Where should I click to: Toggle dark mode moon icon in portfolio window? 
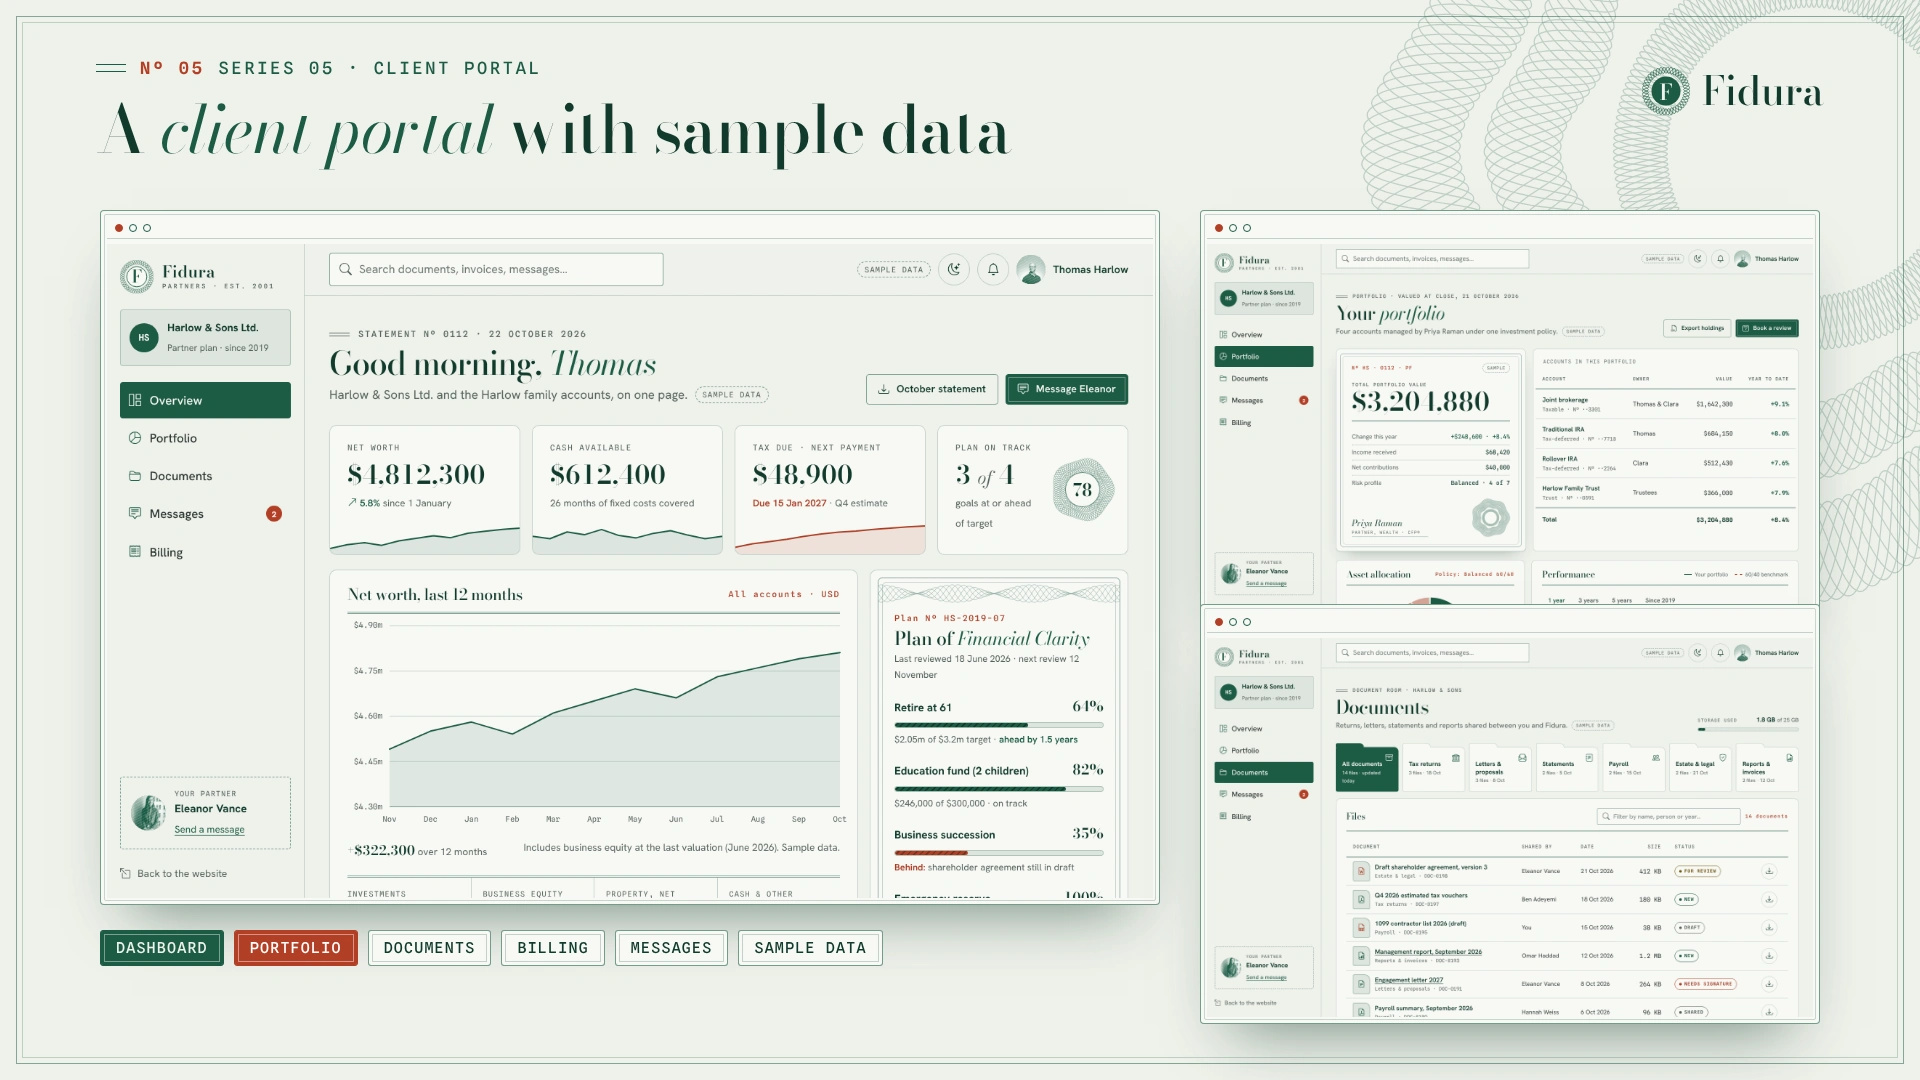(x=1698, y=259)
